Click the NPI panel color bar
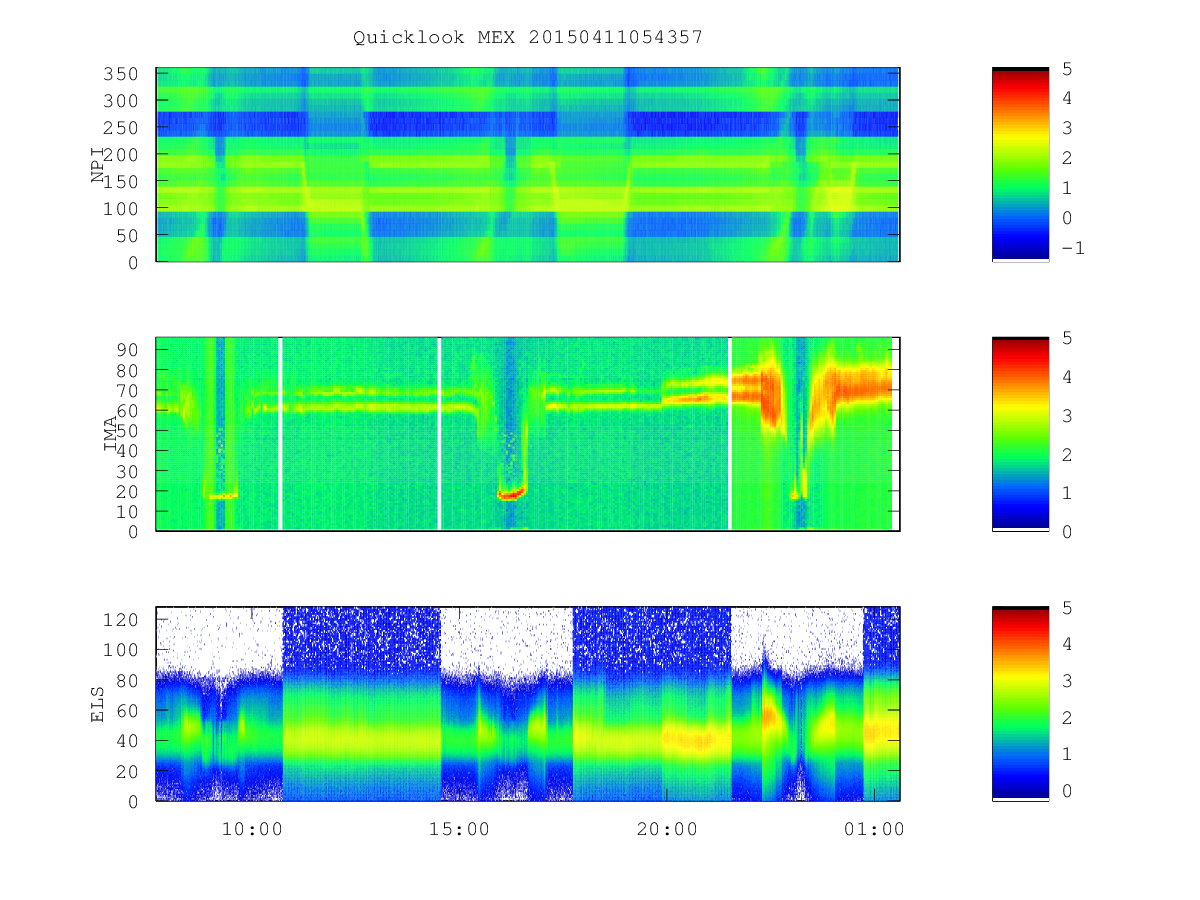 [1020, 164]
